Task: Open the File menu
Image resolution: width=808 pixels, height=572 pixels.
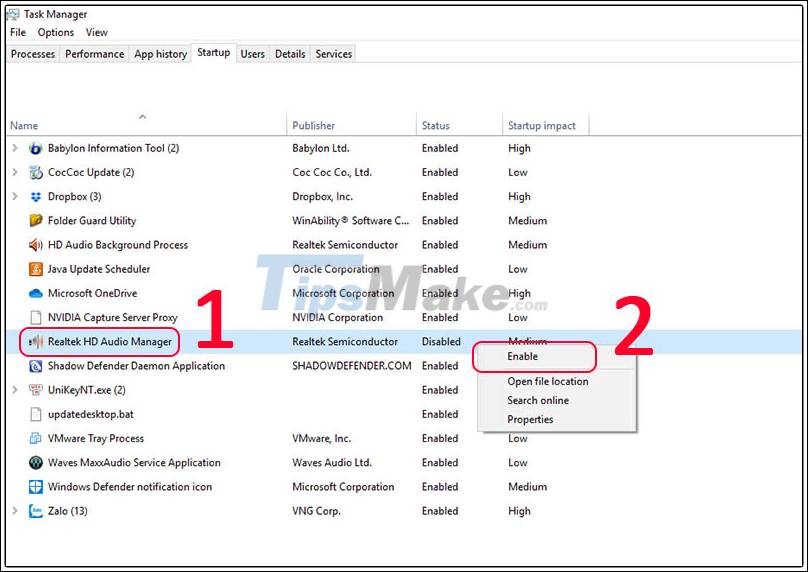Action: tap(18, 32)
